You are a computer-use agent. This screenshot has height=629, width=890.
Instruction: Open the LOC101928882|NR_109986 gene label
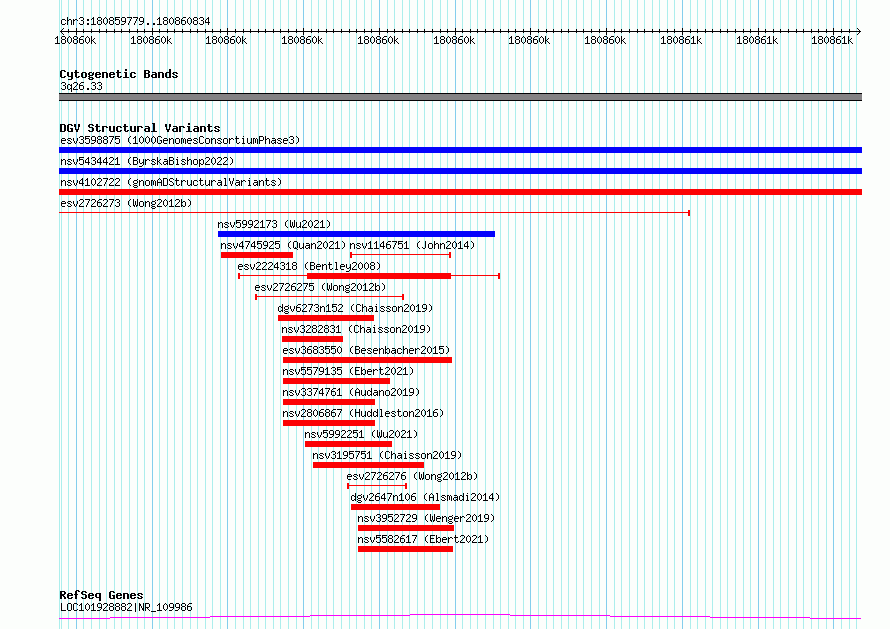pyautogui.click(x=126, y=607)
